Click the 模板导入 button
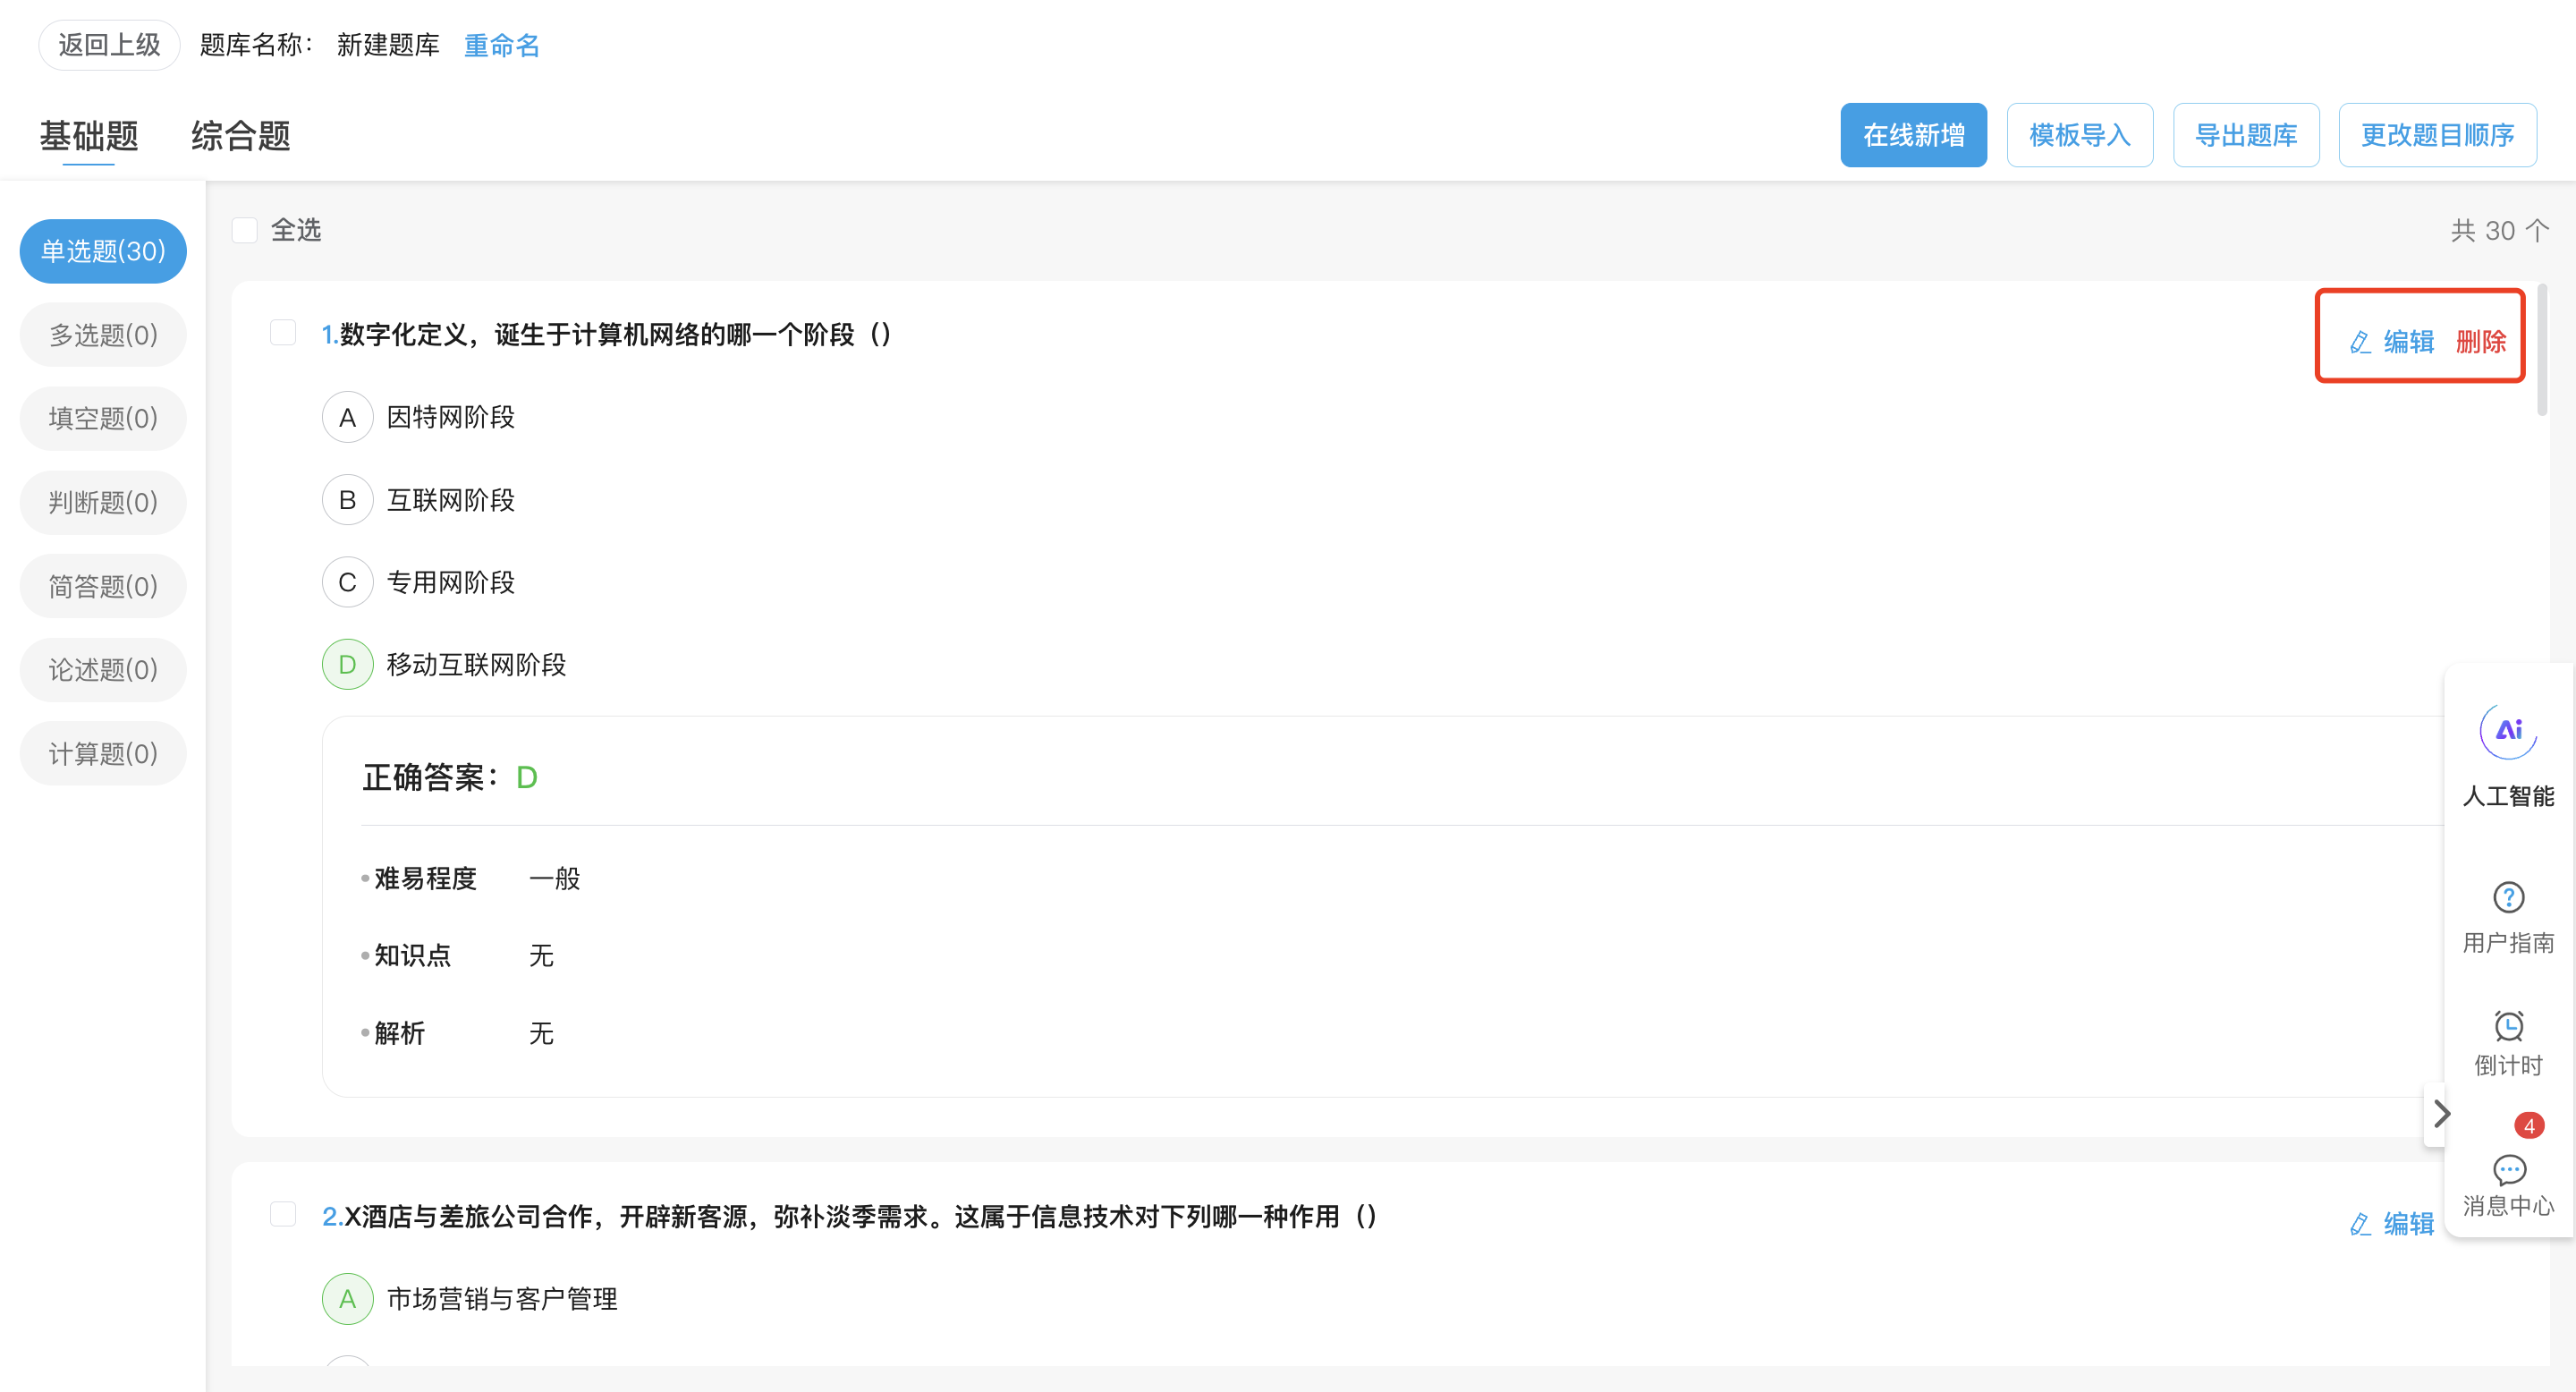This screenshot has width=2576, height=1392. coord(2079,135)
